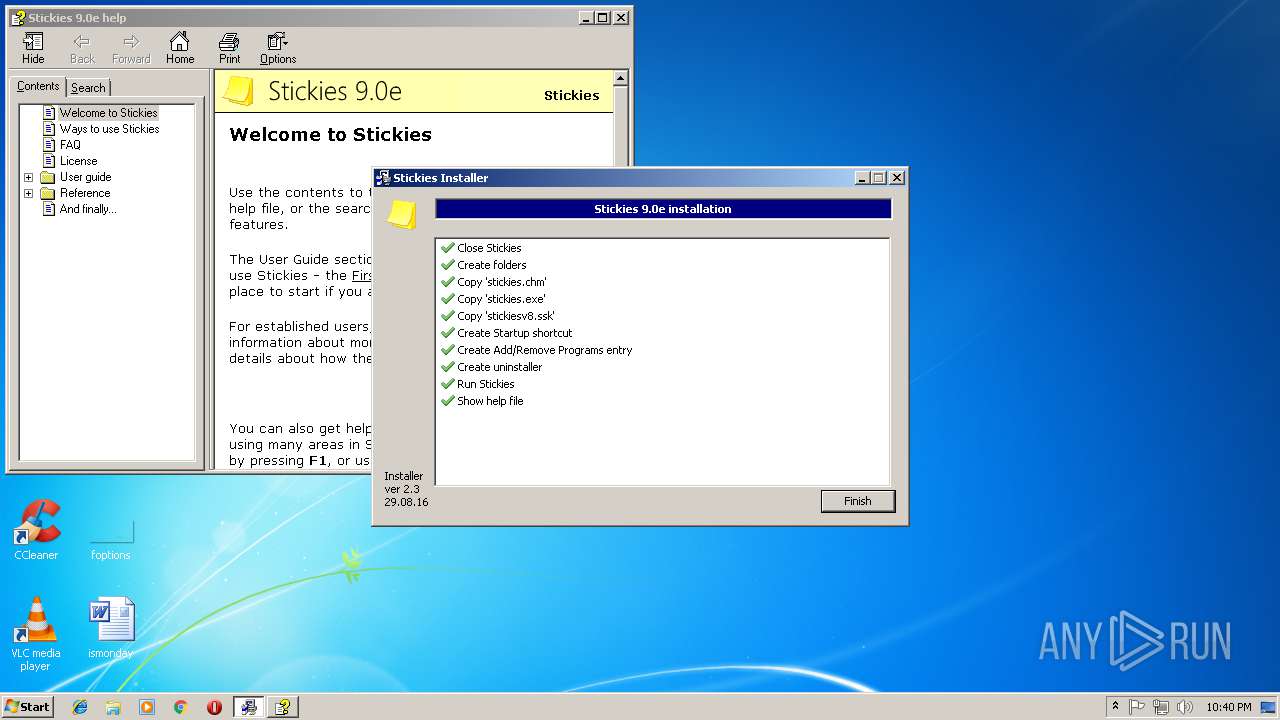Click the help window title bar icon
Viewport: 1280px width, 720px height.
pos(17,18)
